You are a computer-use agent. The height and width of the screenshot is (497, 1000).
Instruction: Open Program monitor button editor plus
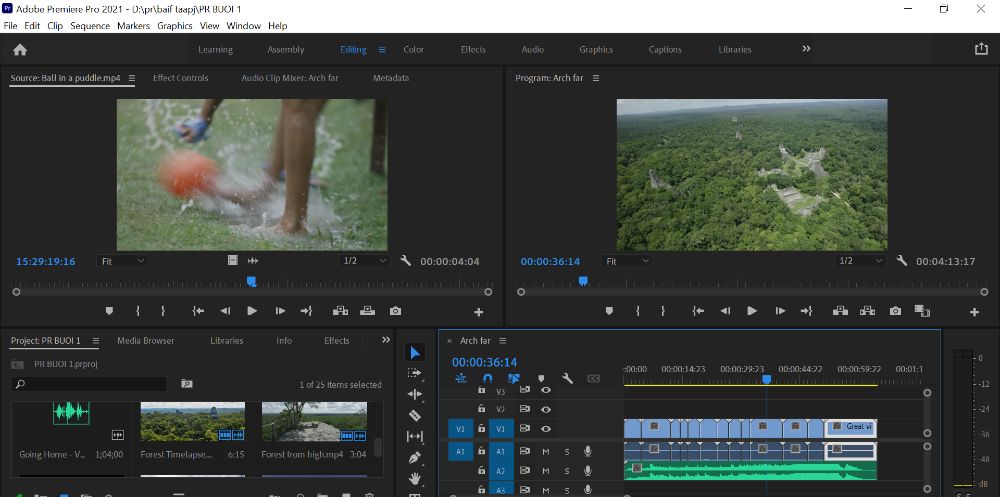[x=974, y=312]
